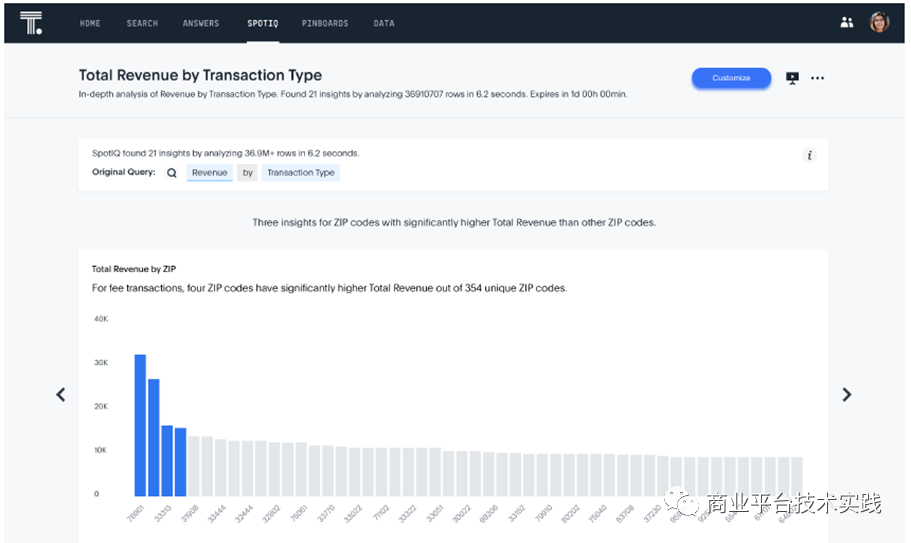Click the magnifier icon beside Original Query
Viewport: 911px width, 543px height.
click(172, 173)
